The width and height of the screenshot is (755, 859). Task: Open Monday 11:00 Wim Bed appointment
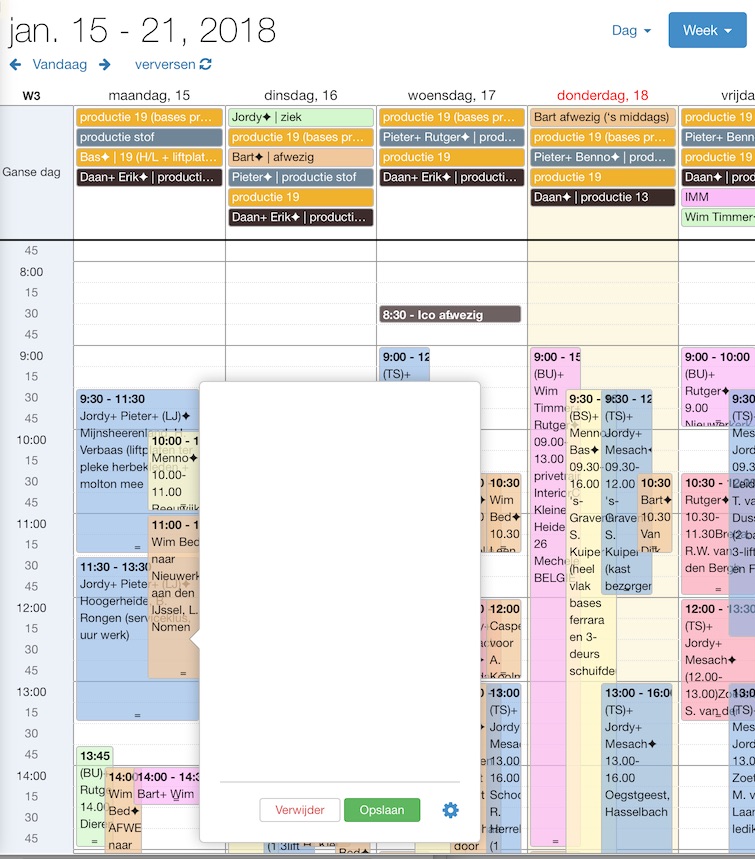tap(174, 597)
